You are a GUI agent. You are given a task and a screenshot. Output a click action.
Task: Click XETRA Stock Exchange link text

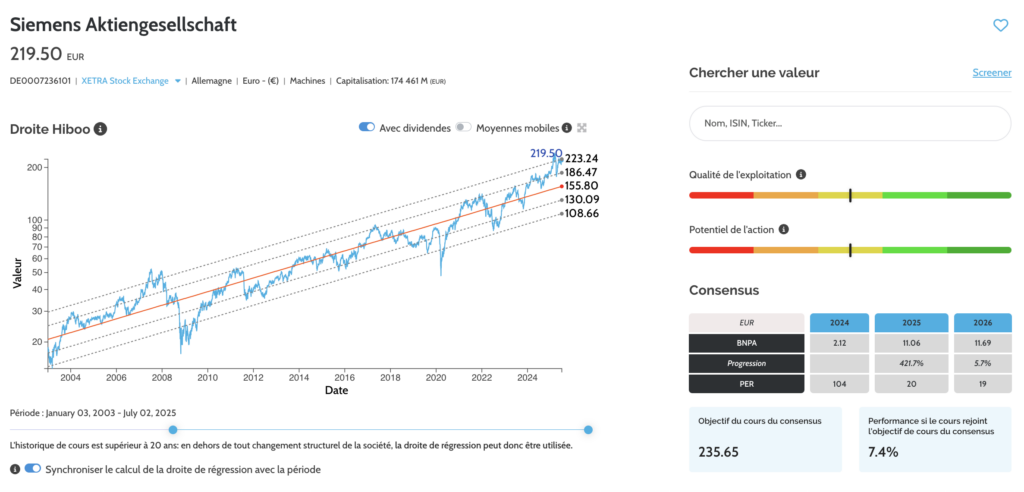125,81
